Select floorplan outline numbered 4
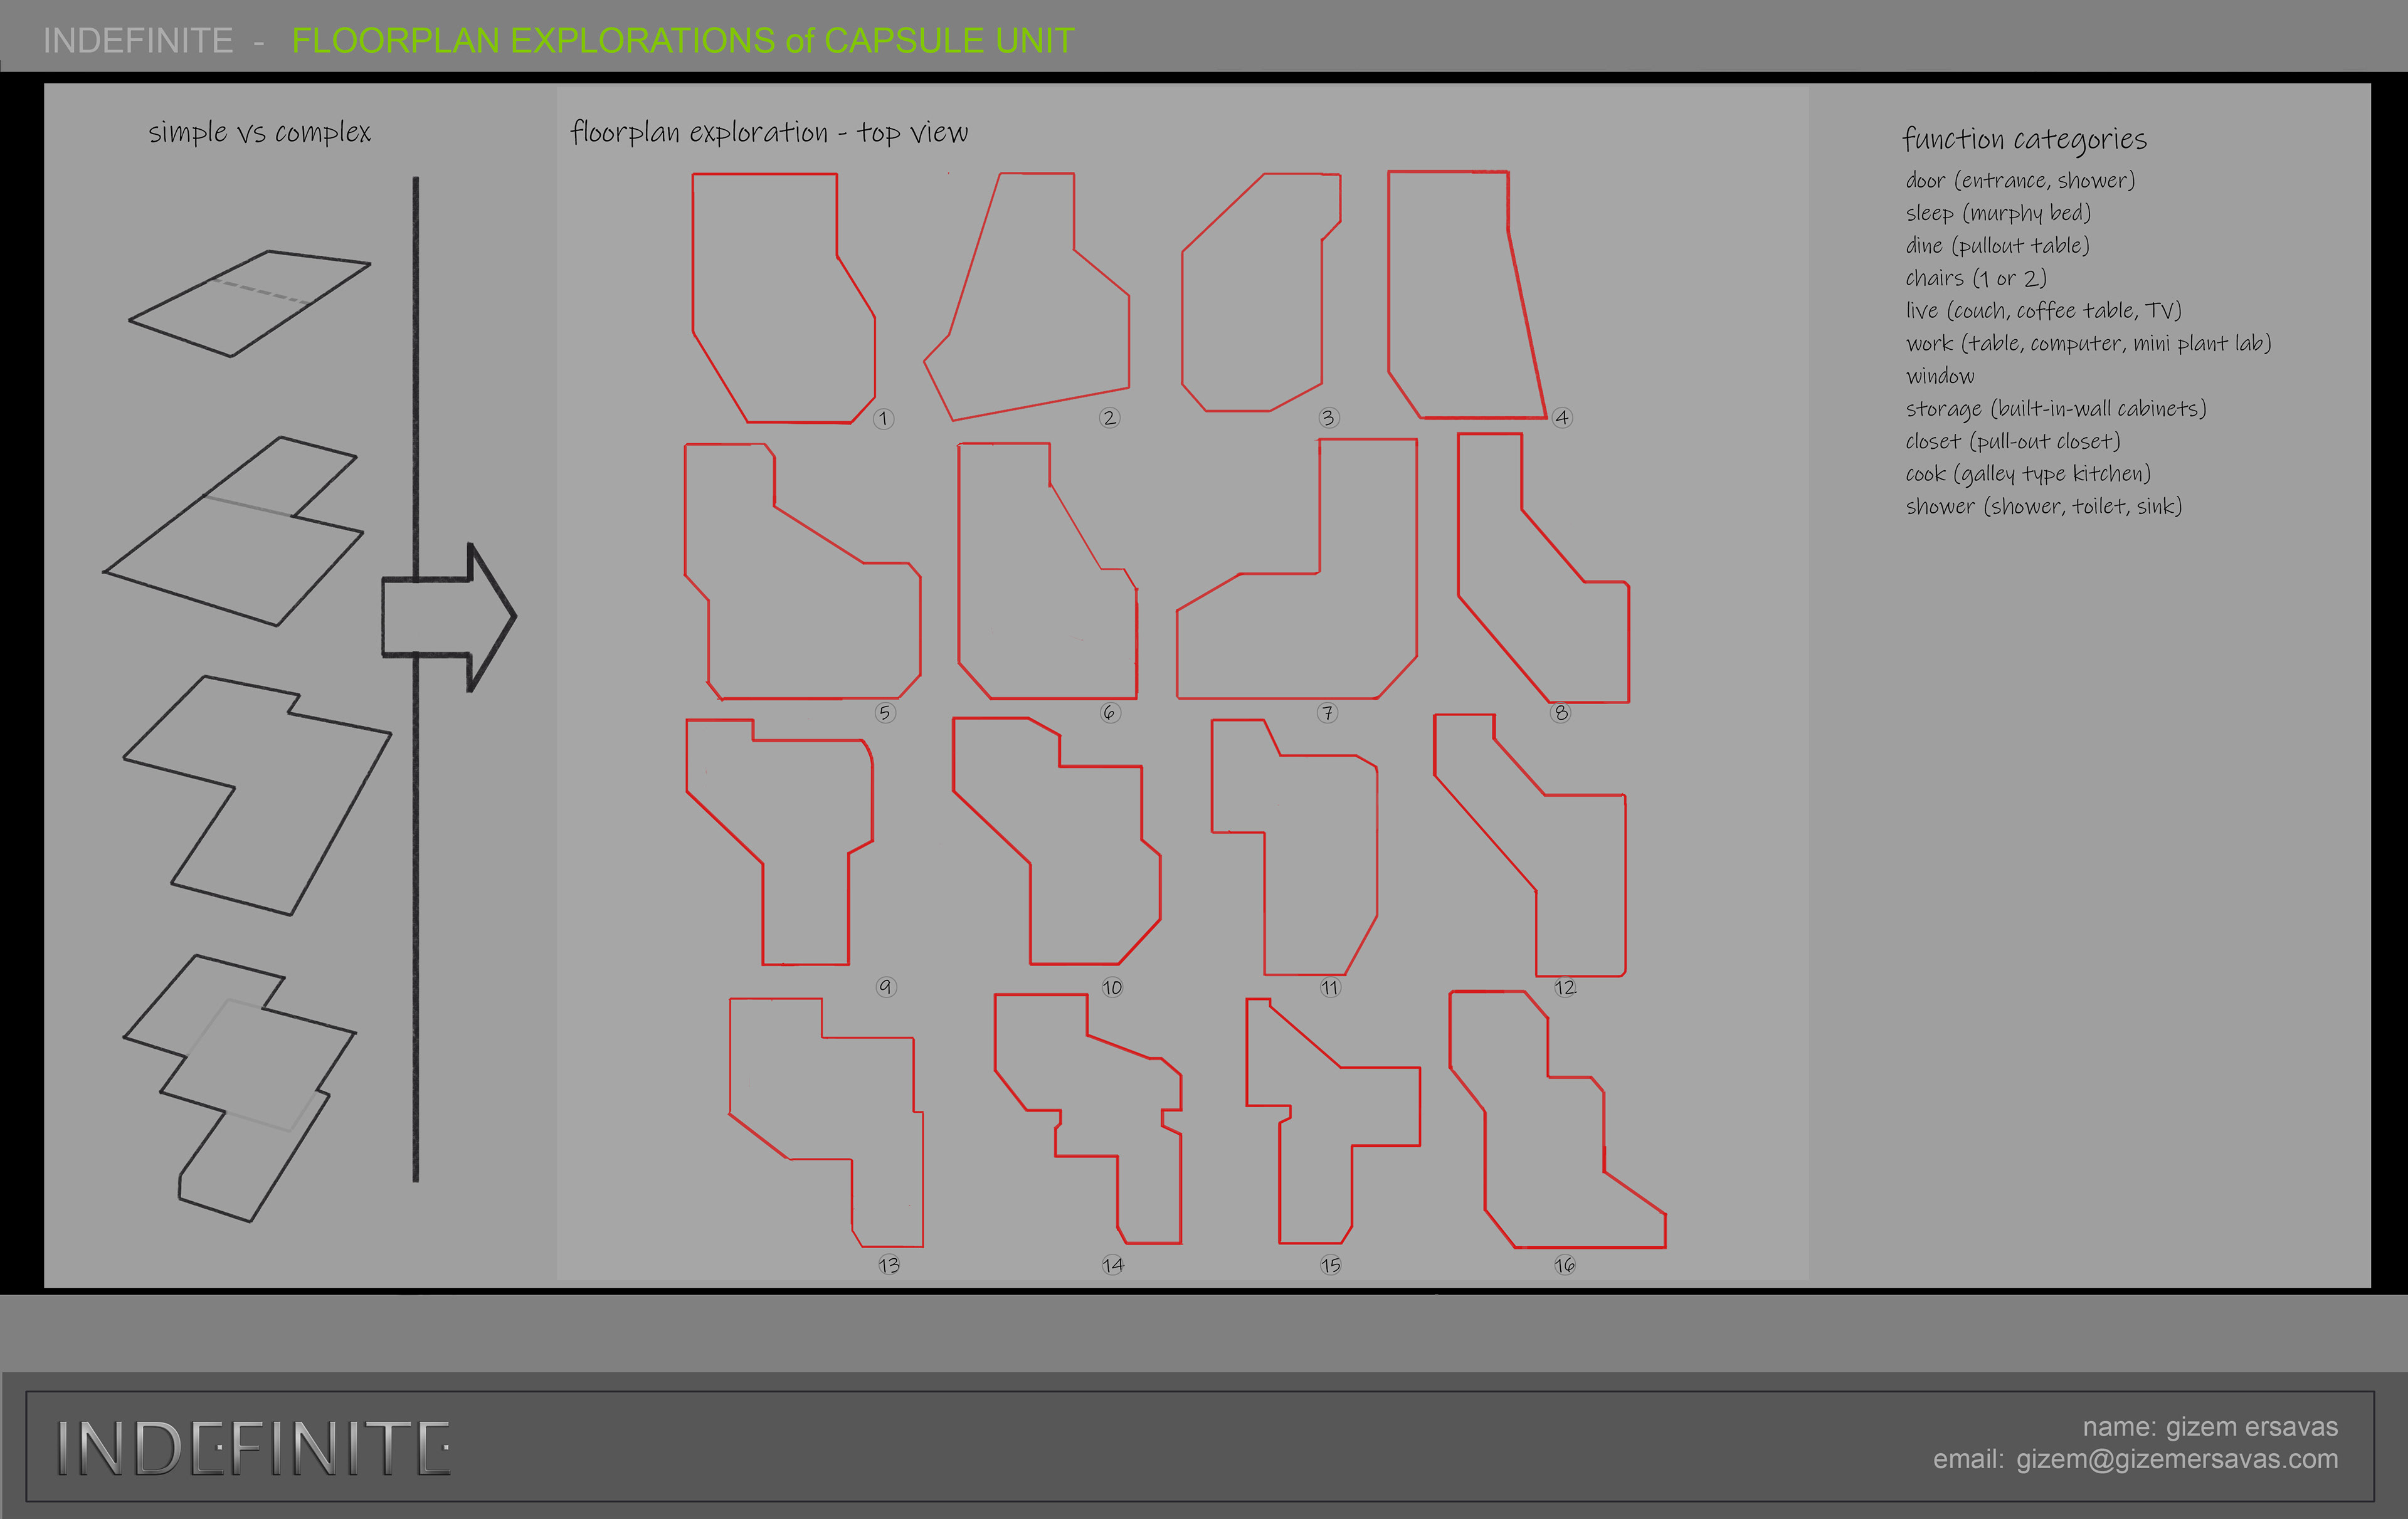The width and height of the screenshot is (2408, 1519). coord(1467,294)
